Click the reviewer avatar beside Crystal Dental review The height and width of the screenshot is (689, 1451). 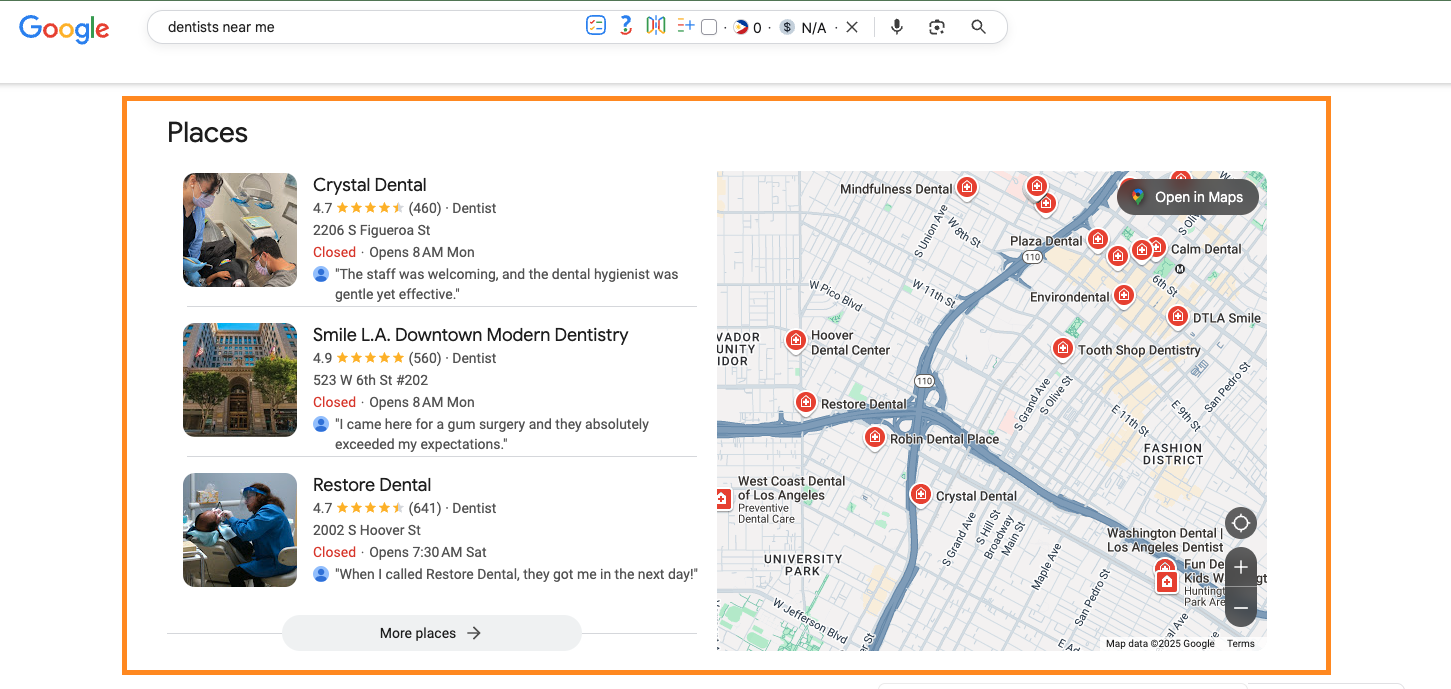click(x=321, y=274)
